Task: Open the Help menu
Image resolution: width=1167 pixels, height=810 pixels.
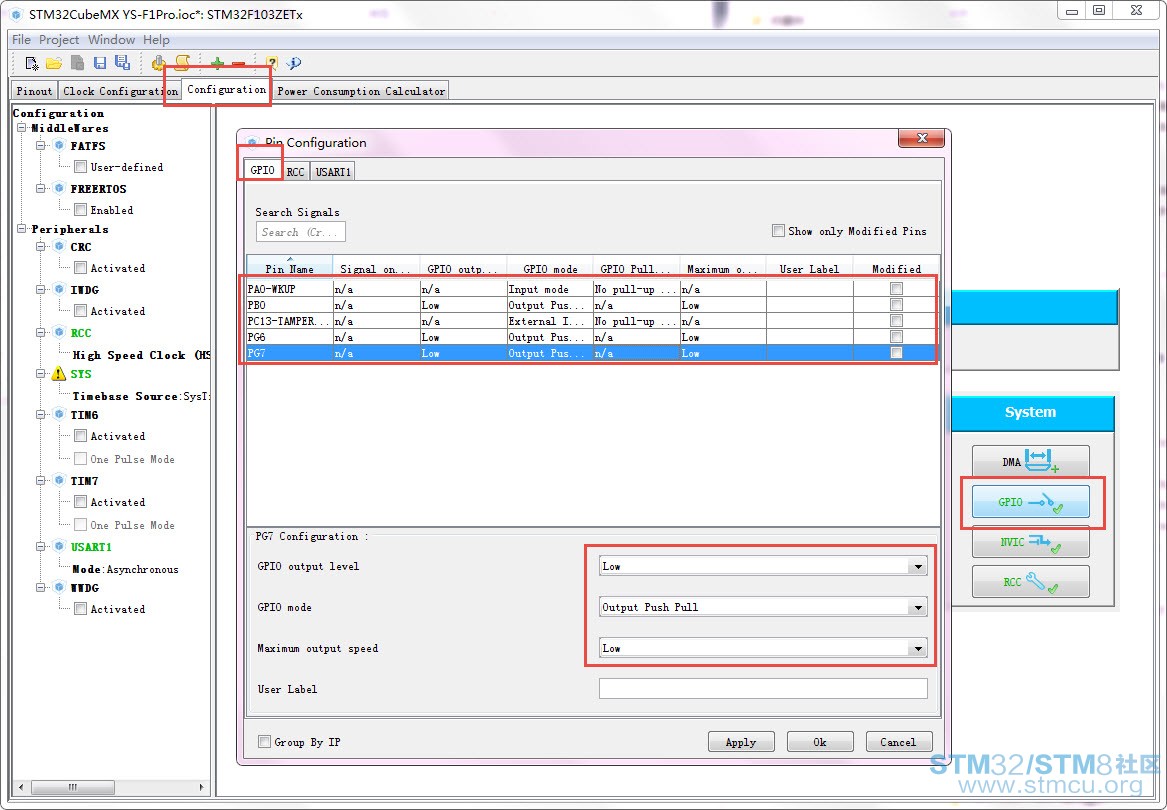Action: click(156, 39)
